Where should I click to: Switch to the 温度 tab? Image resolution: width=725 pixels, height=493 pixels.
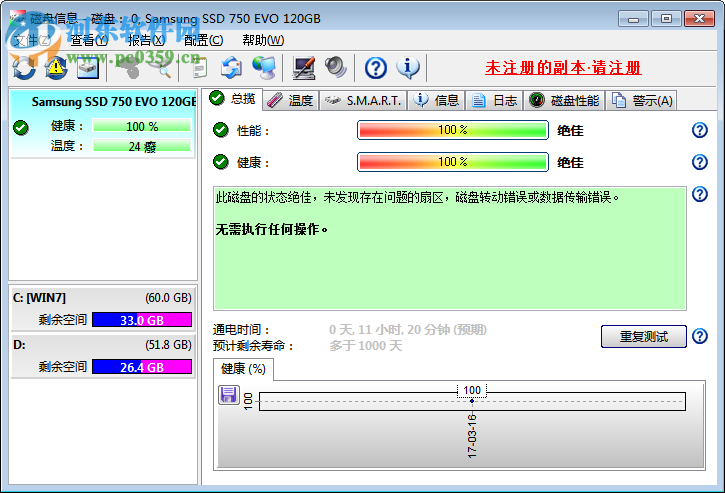(x=290, y=100)
